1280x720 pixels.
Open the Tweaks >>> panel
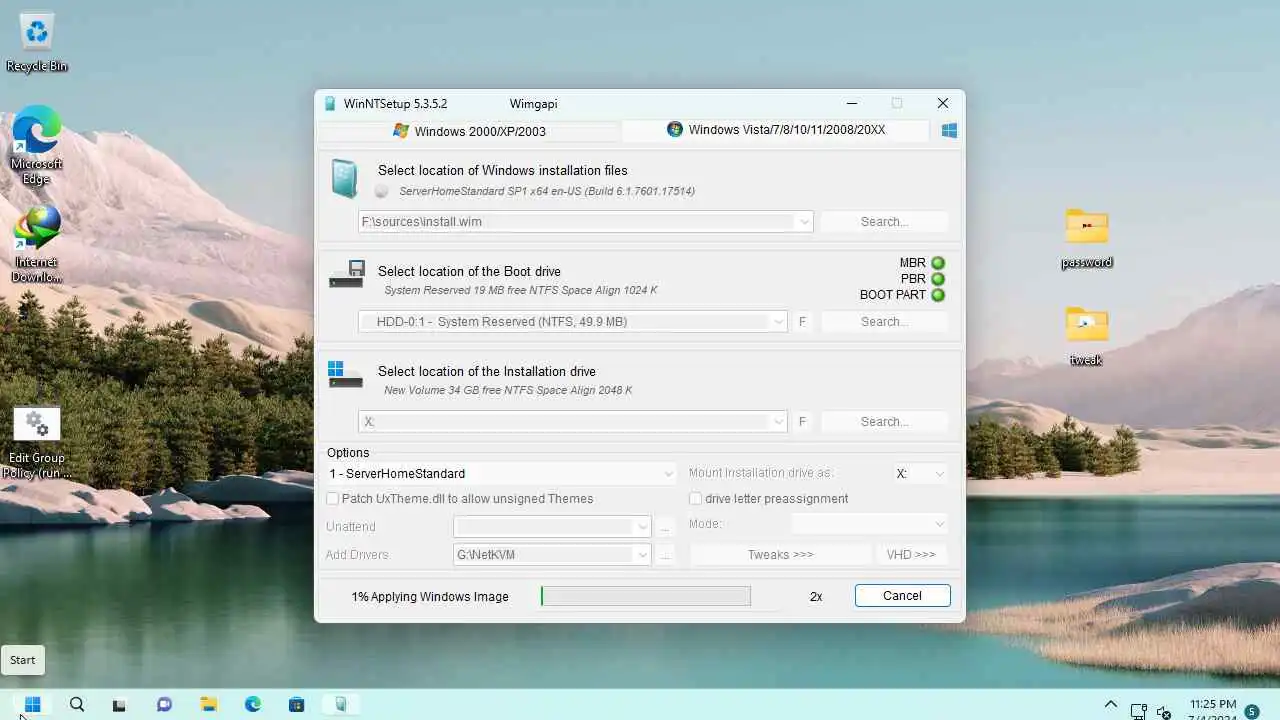point(781,554)
